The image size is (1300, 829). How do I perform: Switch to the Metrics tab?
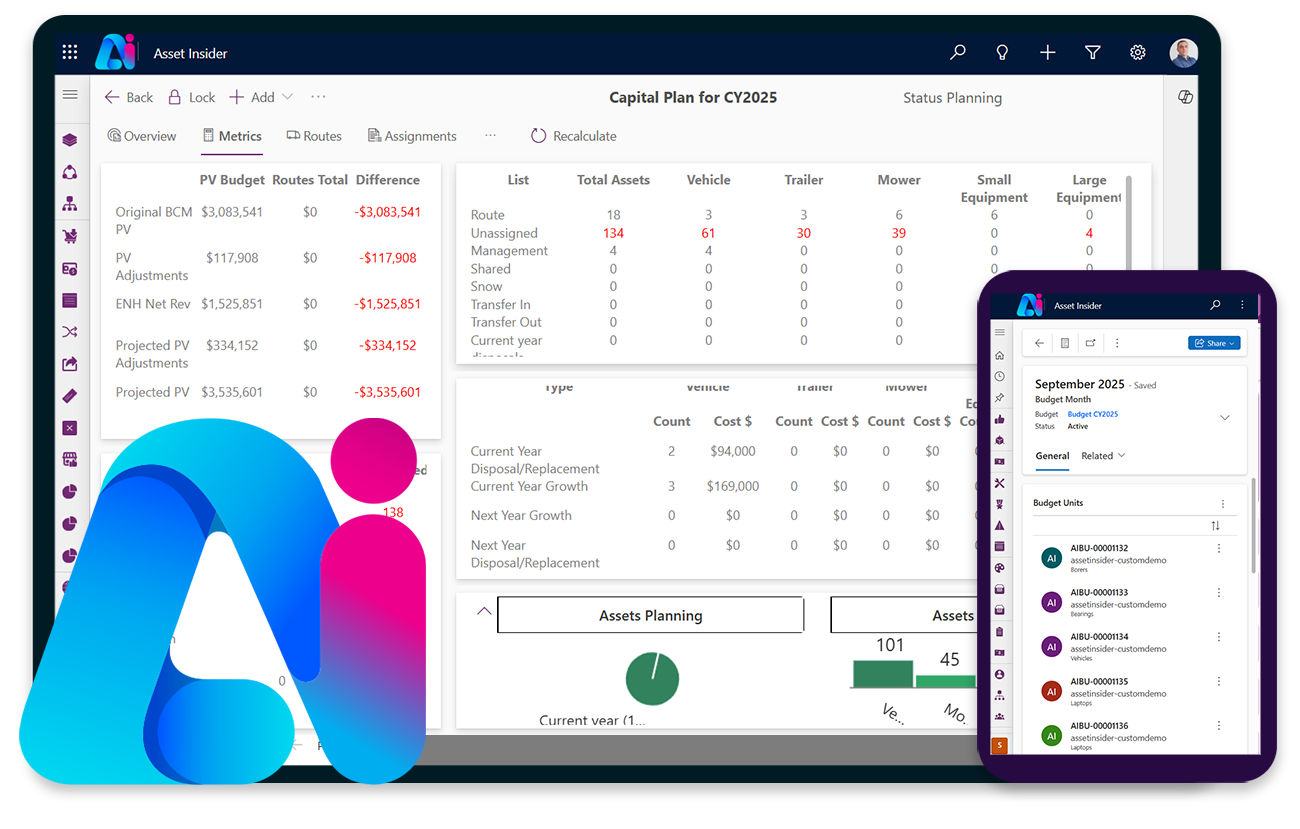(x=232, y=136)
